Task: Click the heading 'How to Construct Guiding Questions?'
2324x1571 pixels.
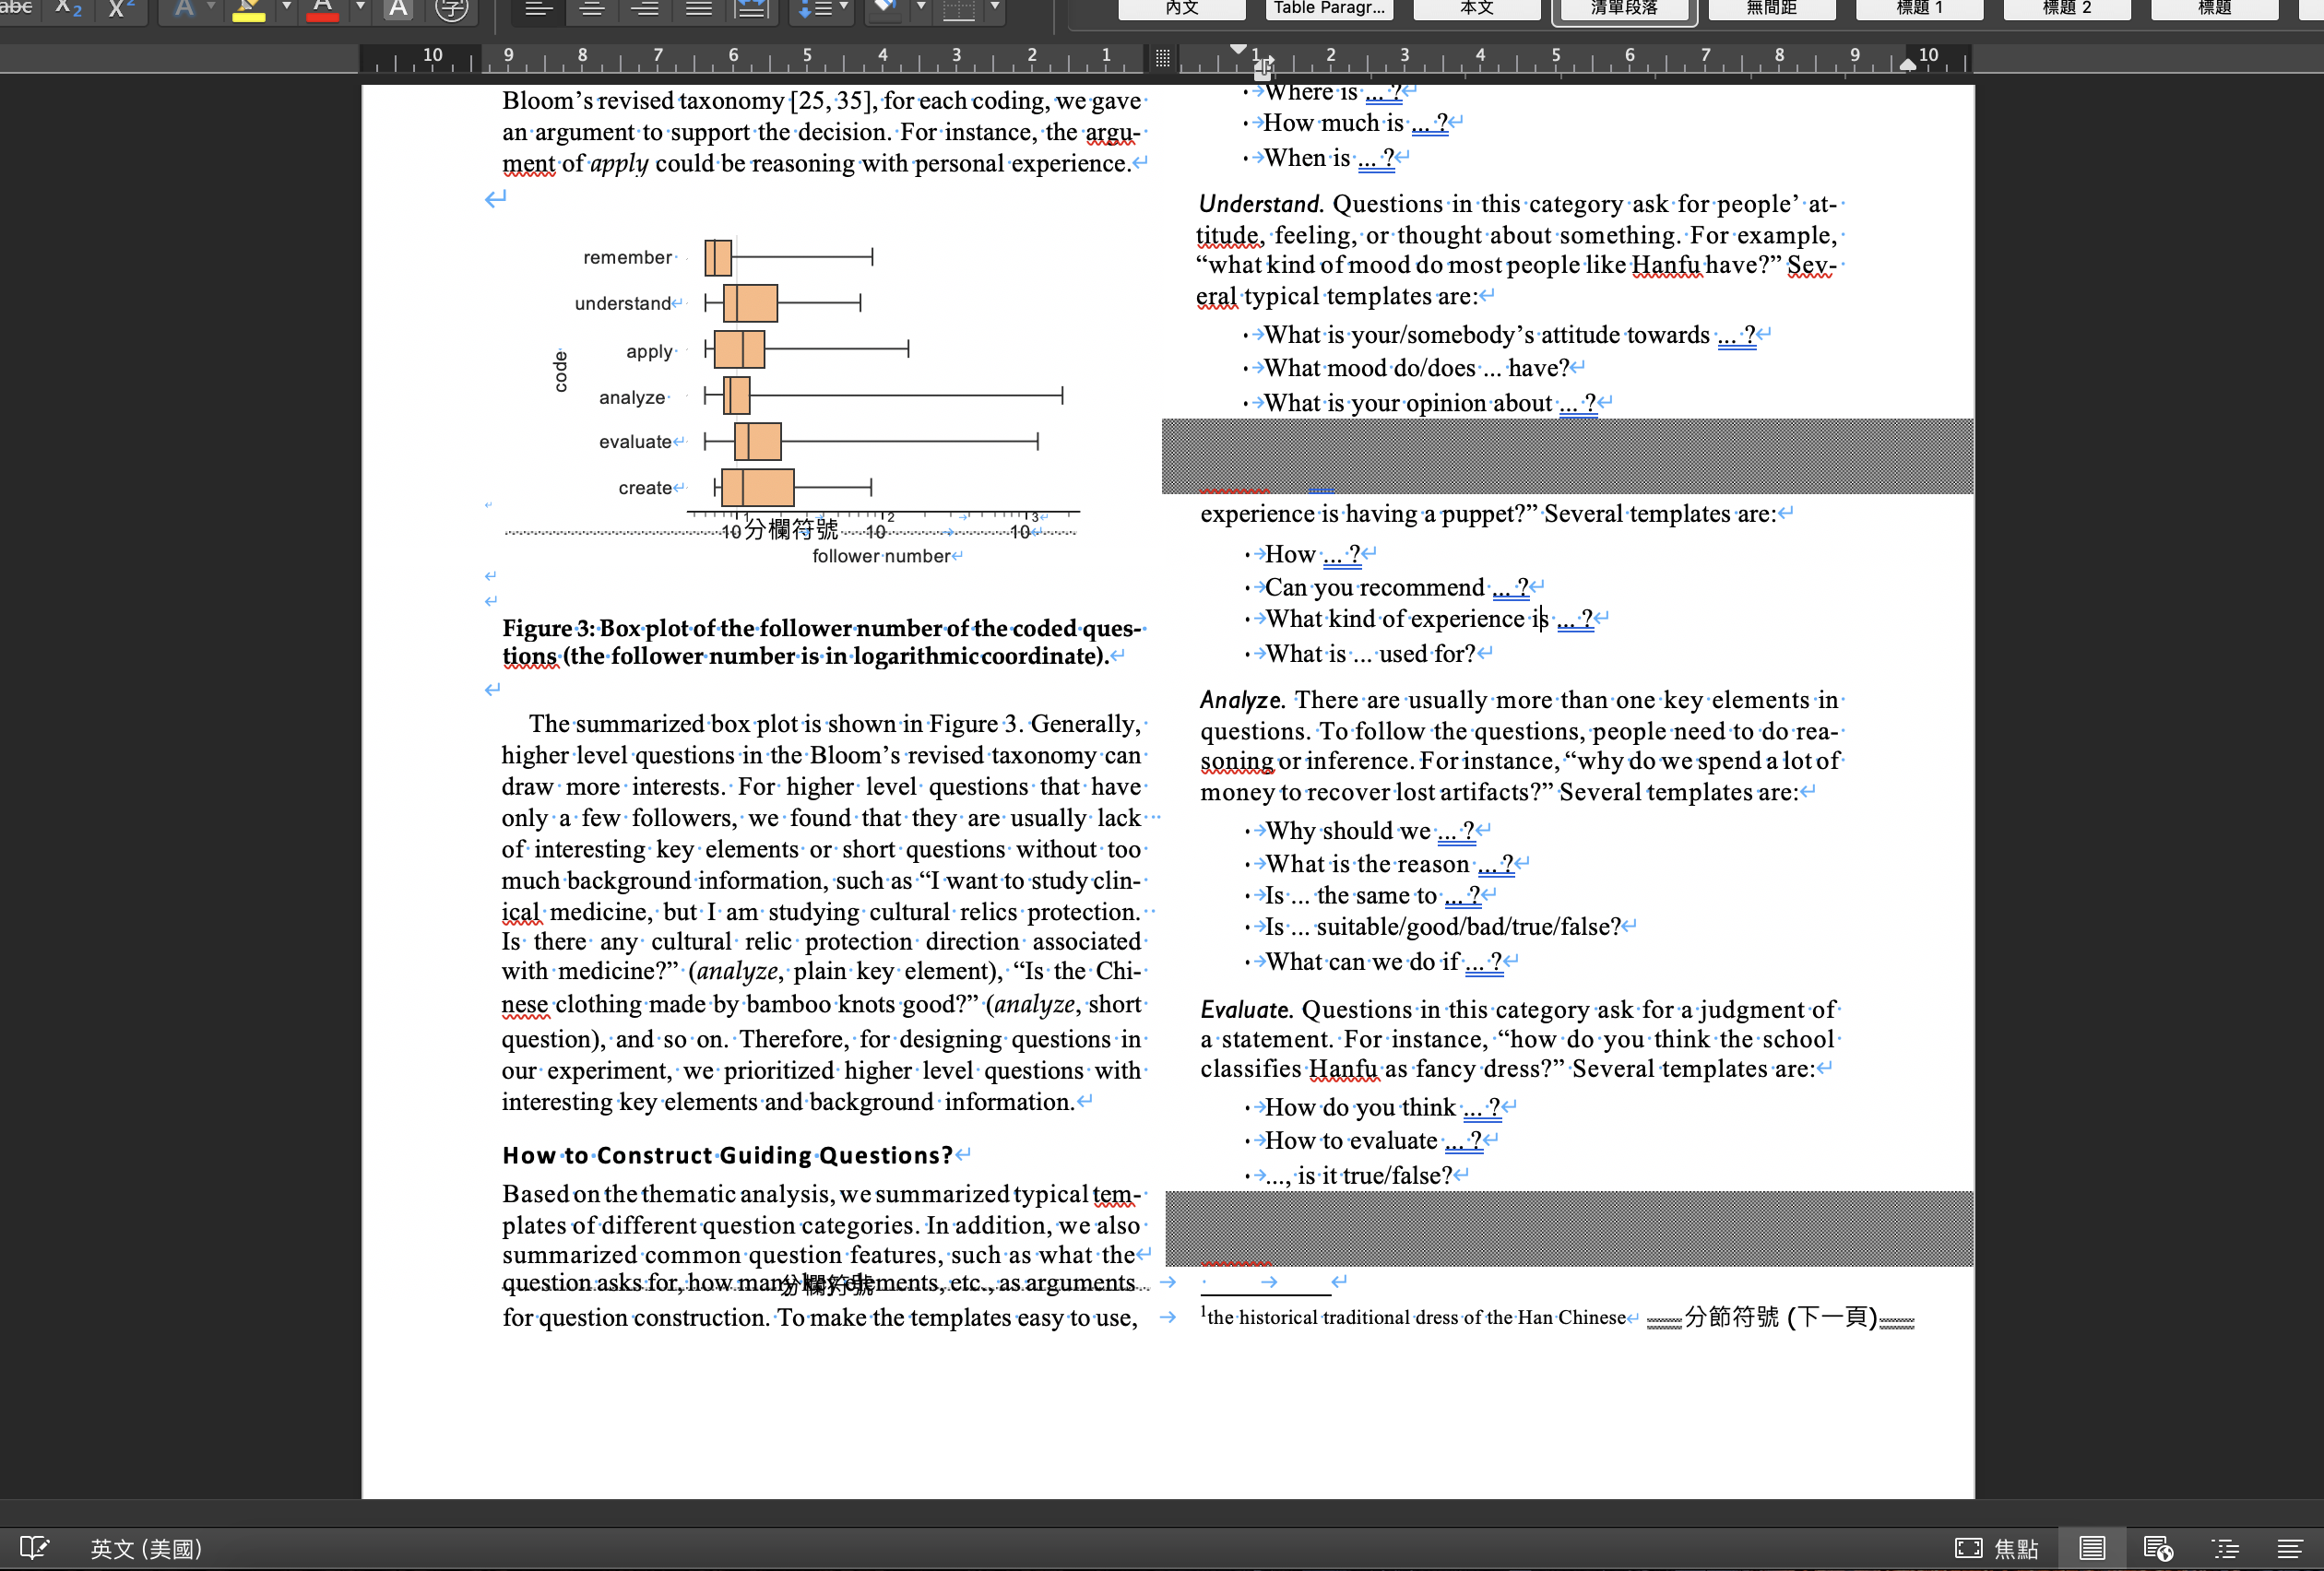Action: coord(726,1155)
